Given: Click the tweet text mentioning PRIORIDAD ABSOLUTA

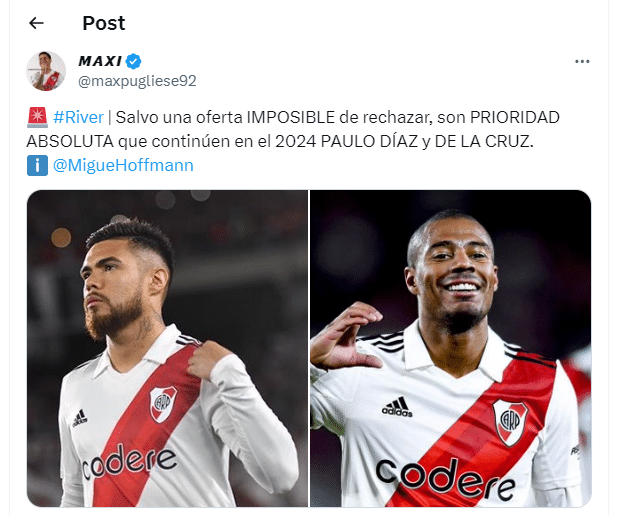Looking at the screenshot, I should click(x=293, y=129).
